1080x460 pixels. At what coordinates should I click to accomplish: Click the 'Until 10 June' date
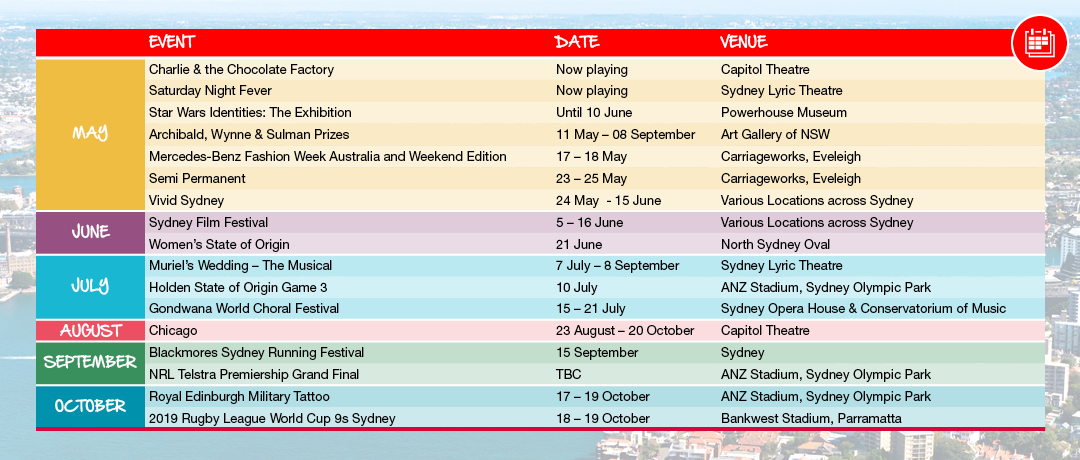594,112
